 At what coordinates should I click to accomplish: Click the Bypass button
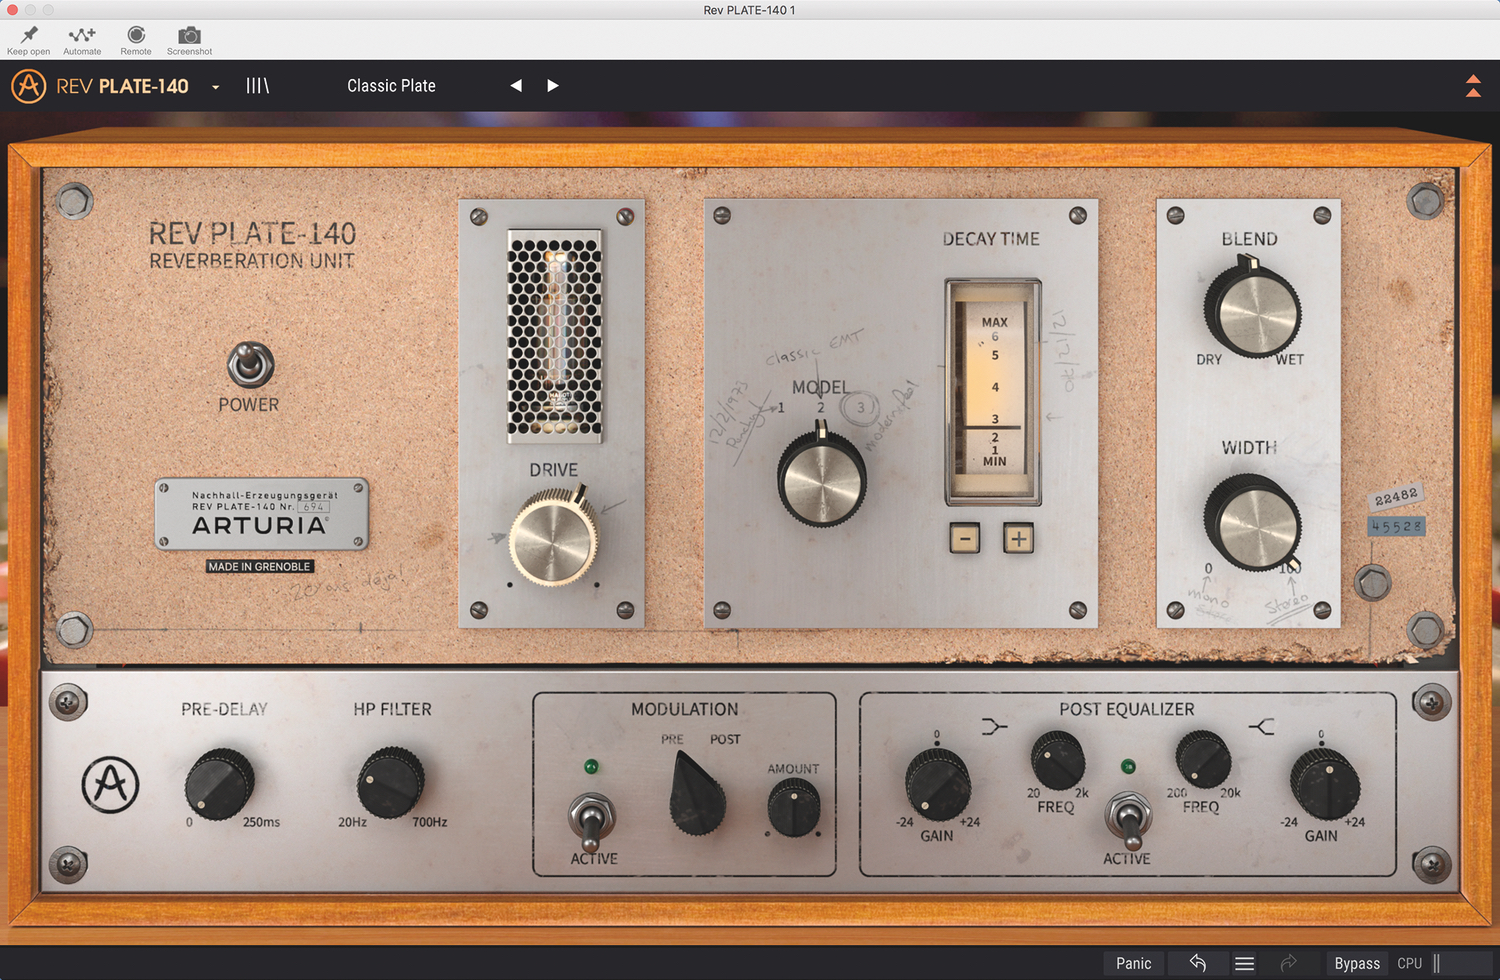(1357, 963)
